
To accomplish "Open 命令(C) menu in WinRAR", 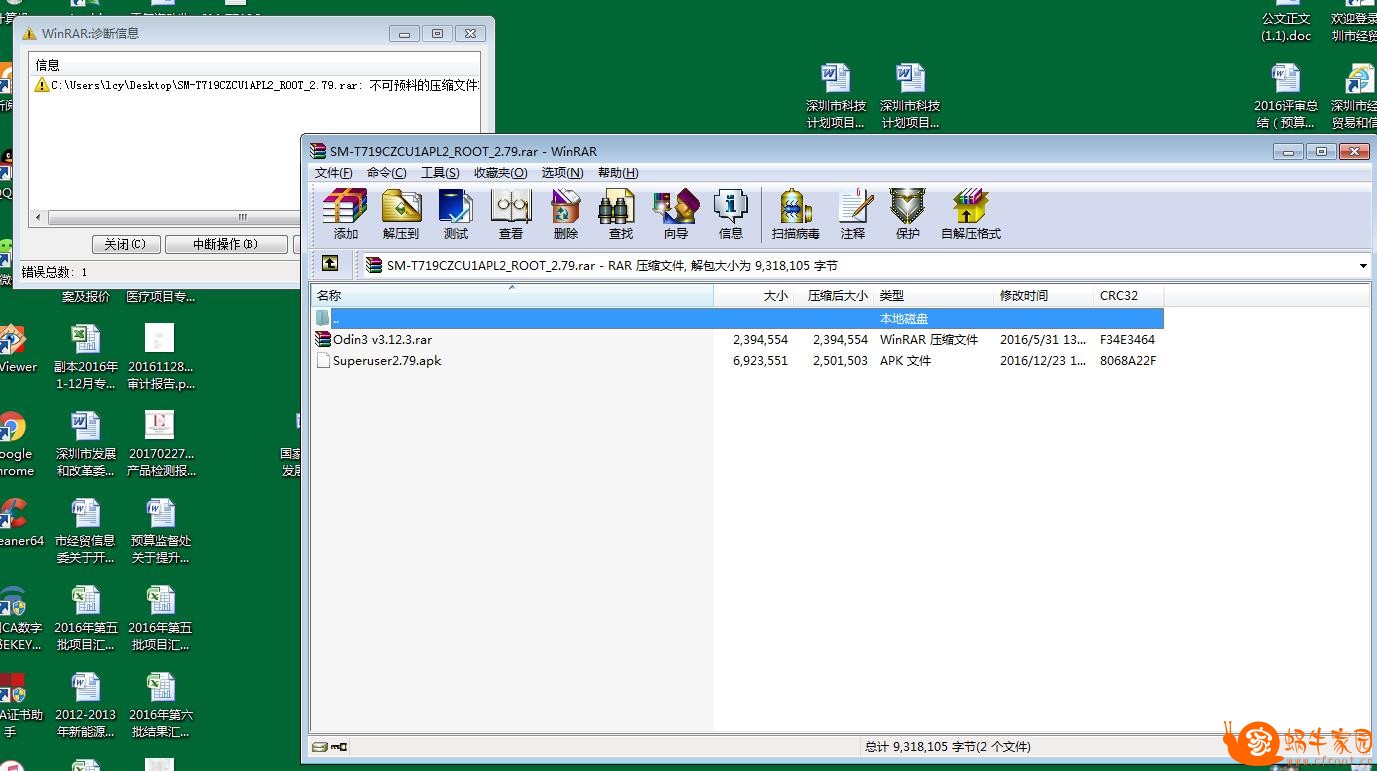I will [x=387, y=173].
